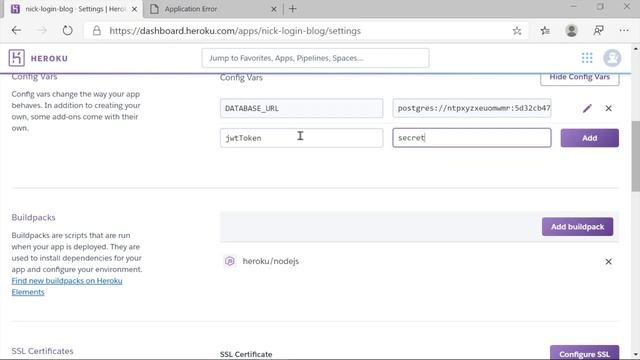Delete the DATABASE_URL config var
The width and height of the screenshot is (640, 360).
608,108
